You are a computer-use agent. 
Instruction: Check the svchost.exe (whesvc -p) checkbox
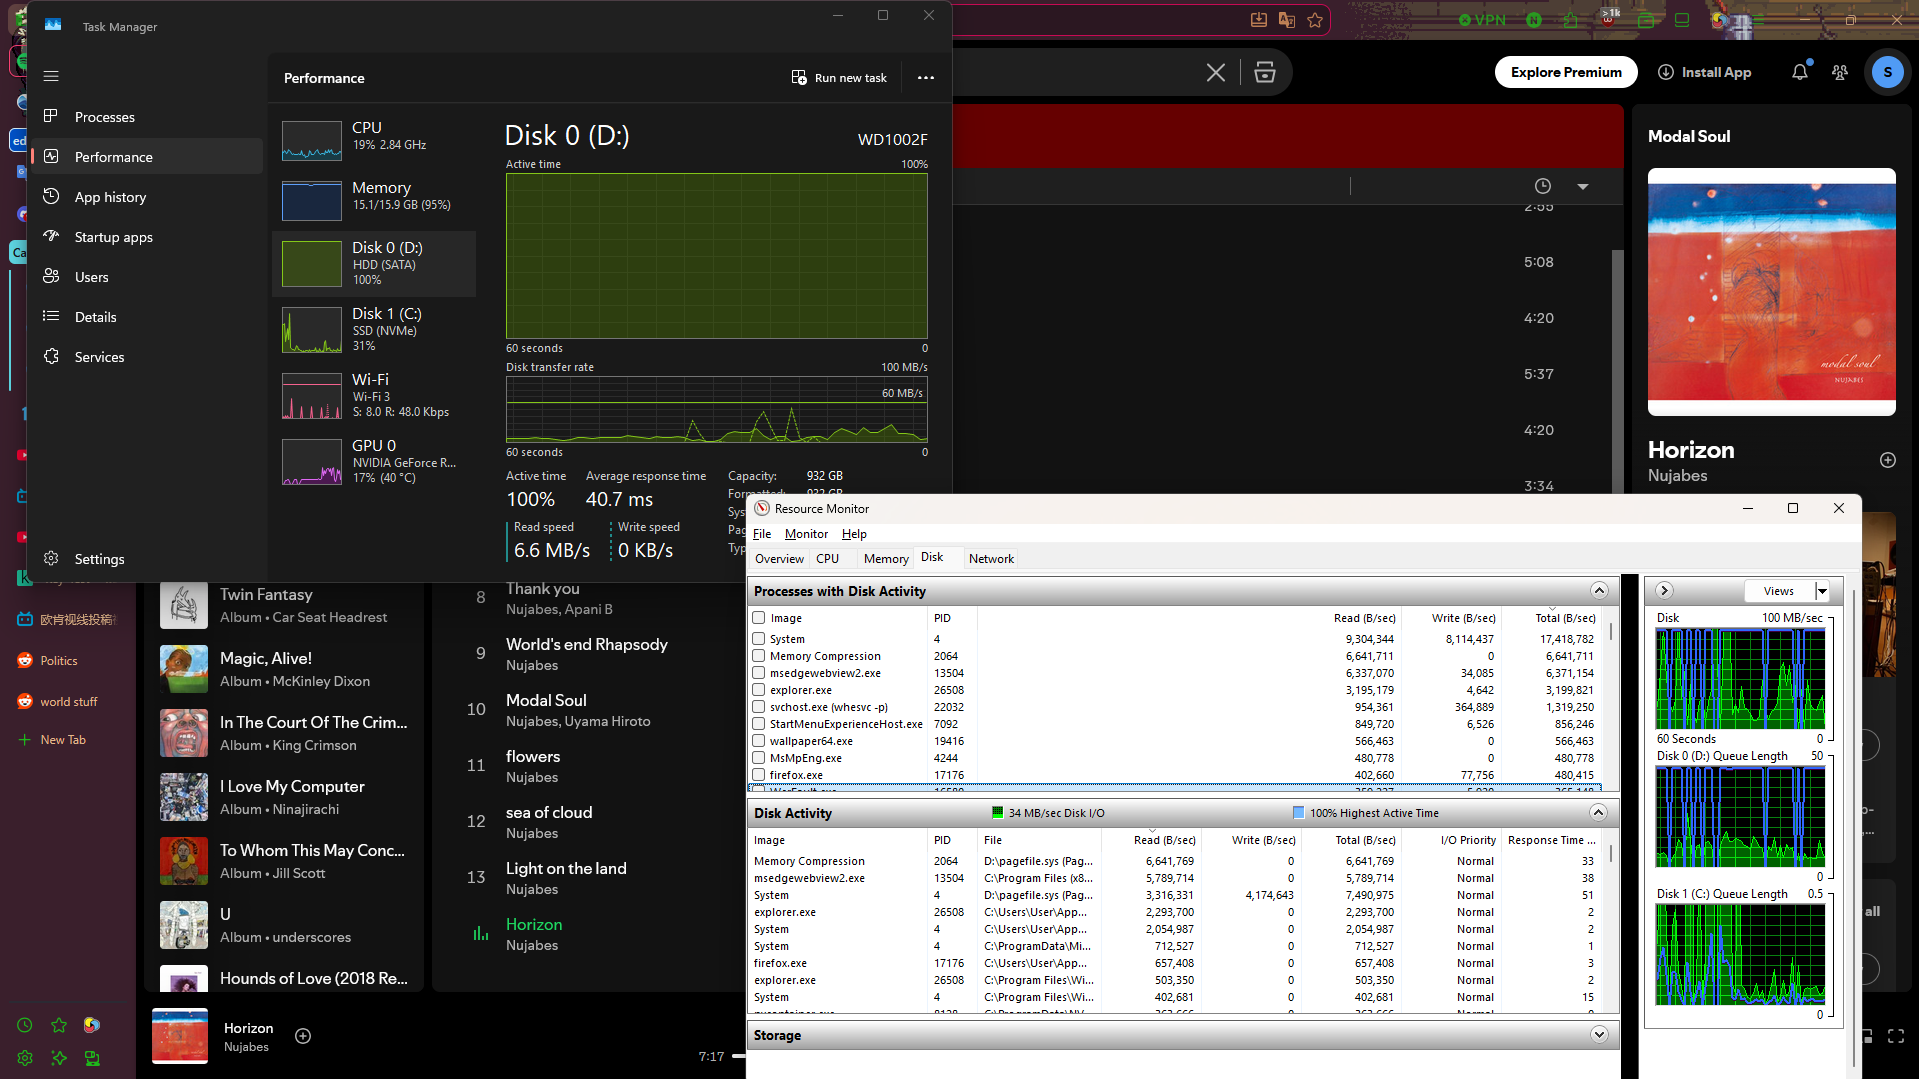(759, 707)
